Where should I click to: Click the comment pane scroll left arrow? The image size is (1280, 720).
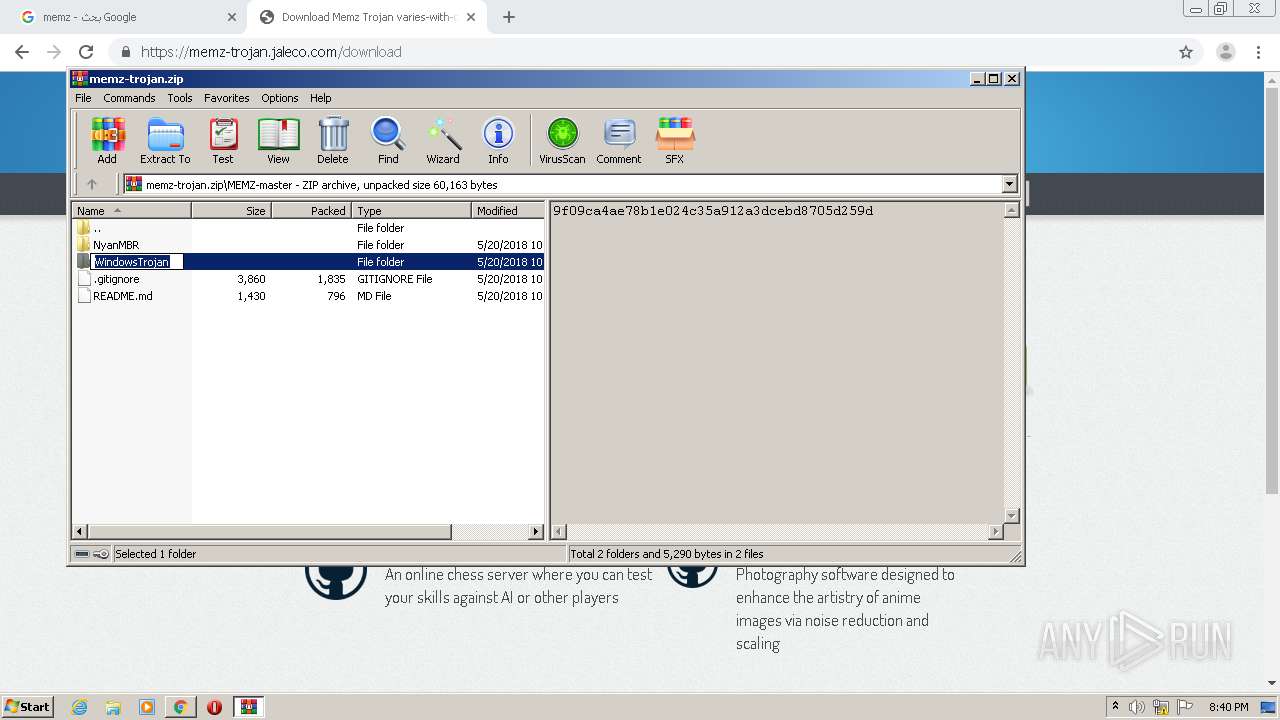559,532
